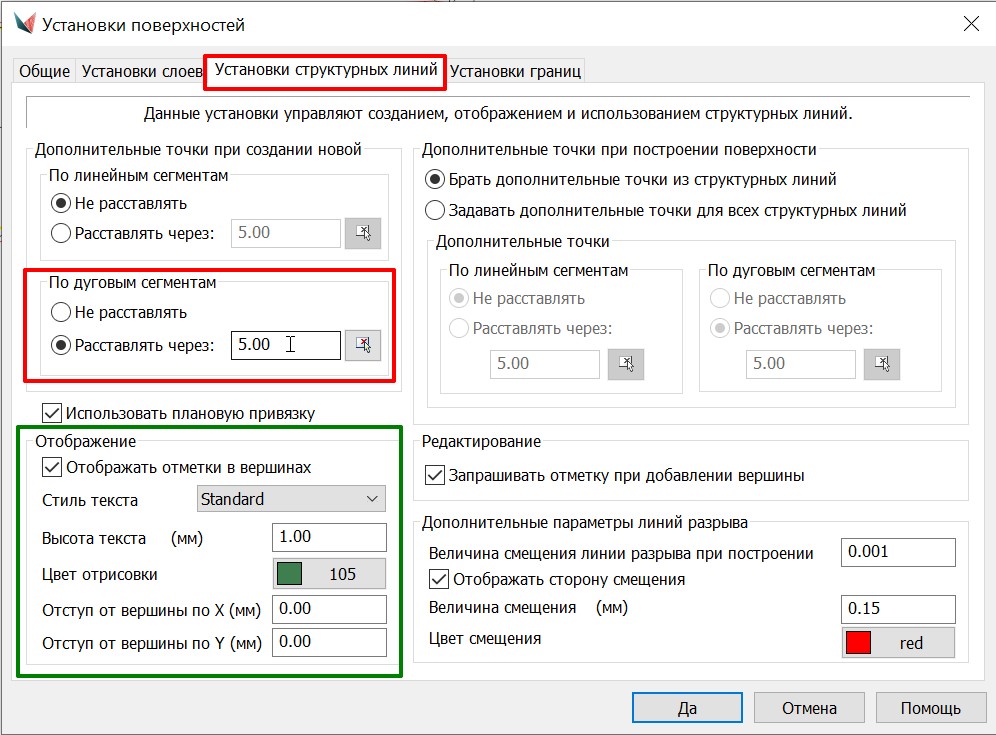Disable 'Отображать отметки в вершинах' checkbox

point(51,467)
